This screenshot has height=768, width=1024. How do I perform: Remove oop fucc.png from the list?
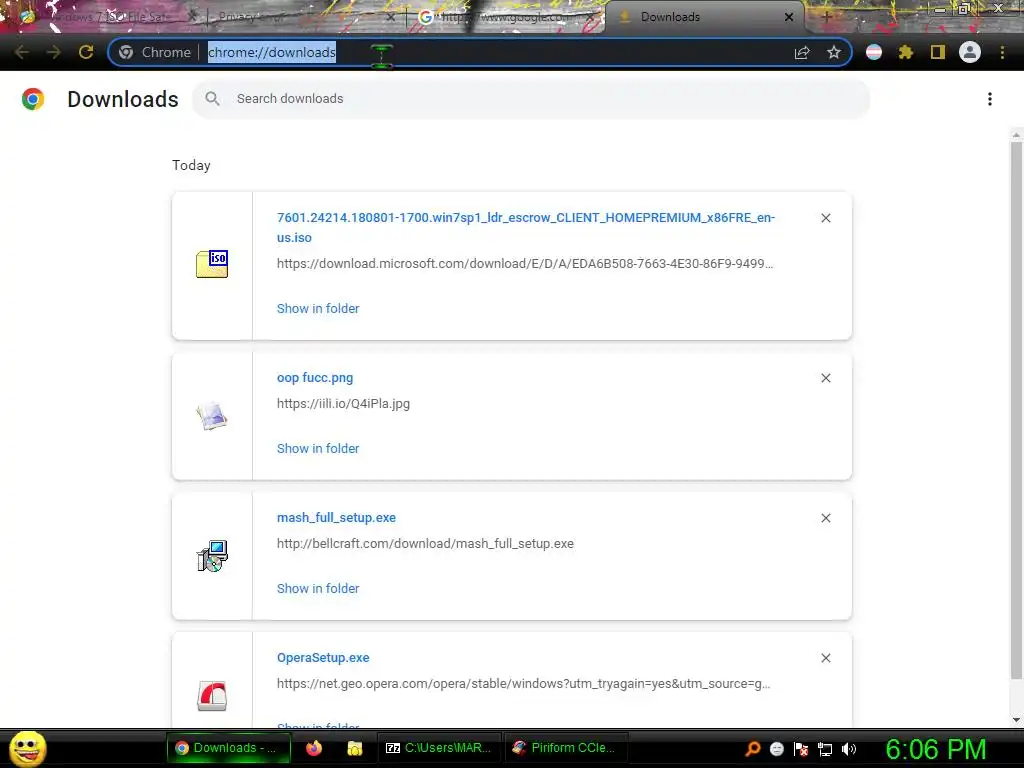825,378
